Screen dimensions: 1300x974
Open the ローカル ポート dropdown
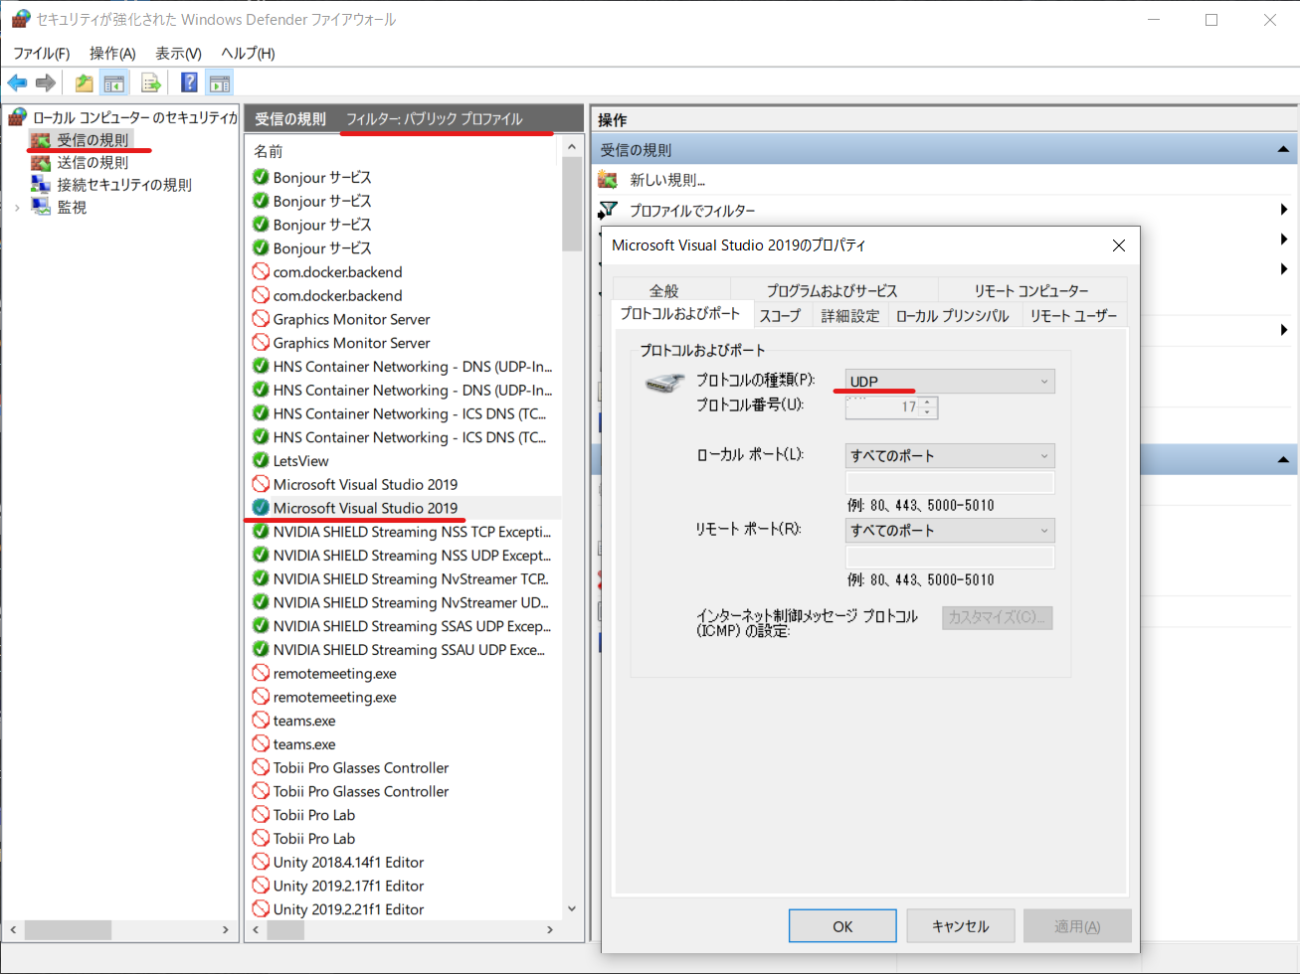pos(950,456)
